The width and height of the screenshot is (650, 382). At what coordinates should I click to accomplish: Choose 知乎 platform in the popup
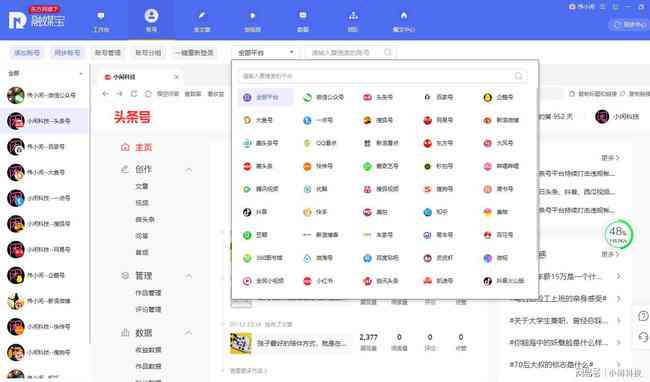(436, 212)
